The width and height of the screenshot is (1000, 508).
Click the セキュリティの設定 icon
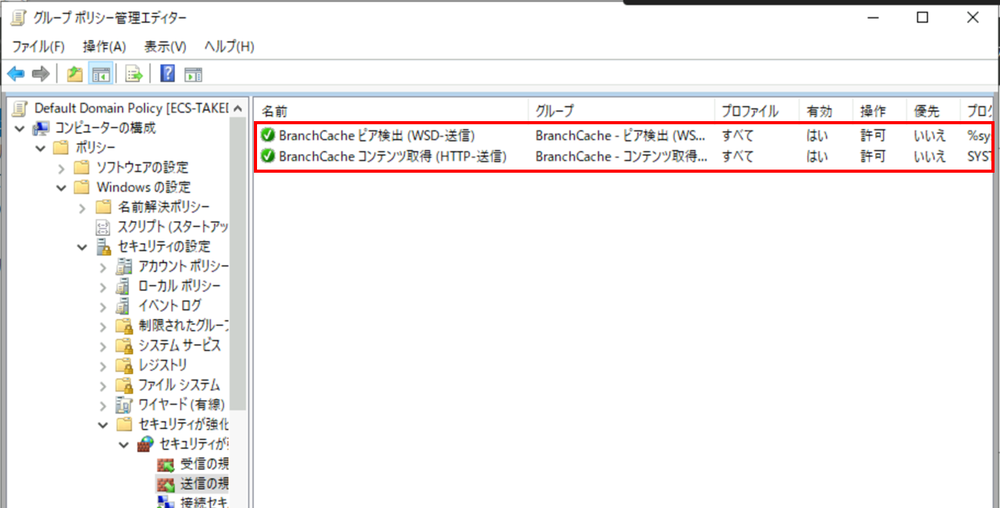pos(103,247)
